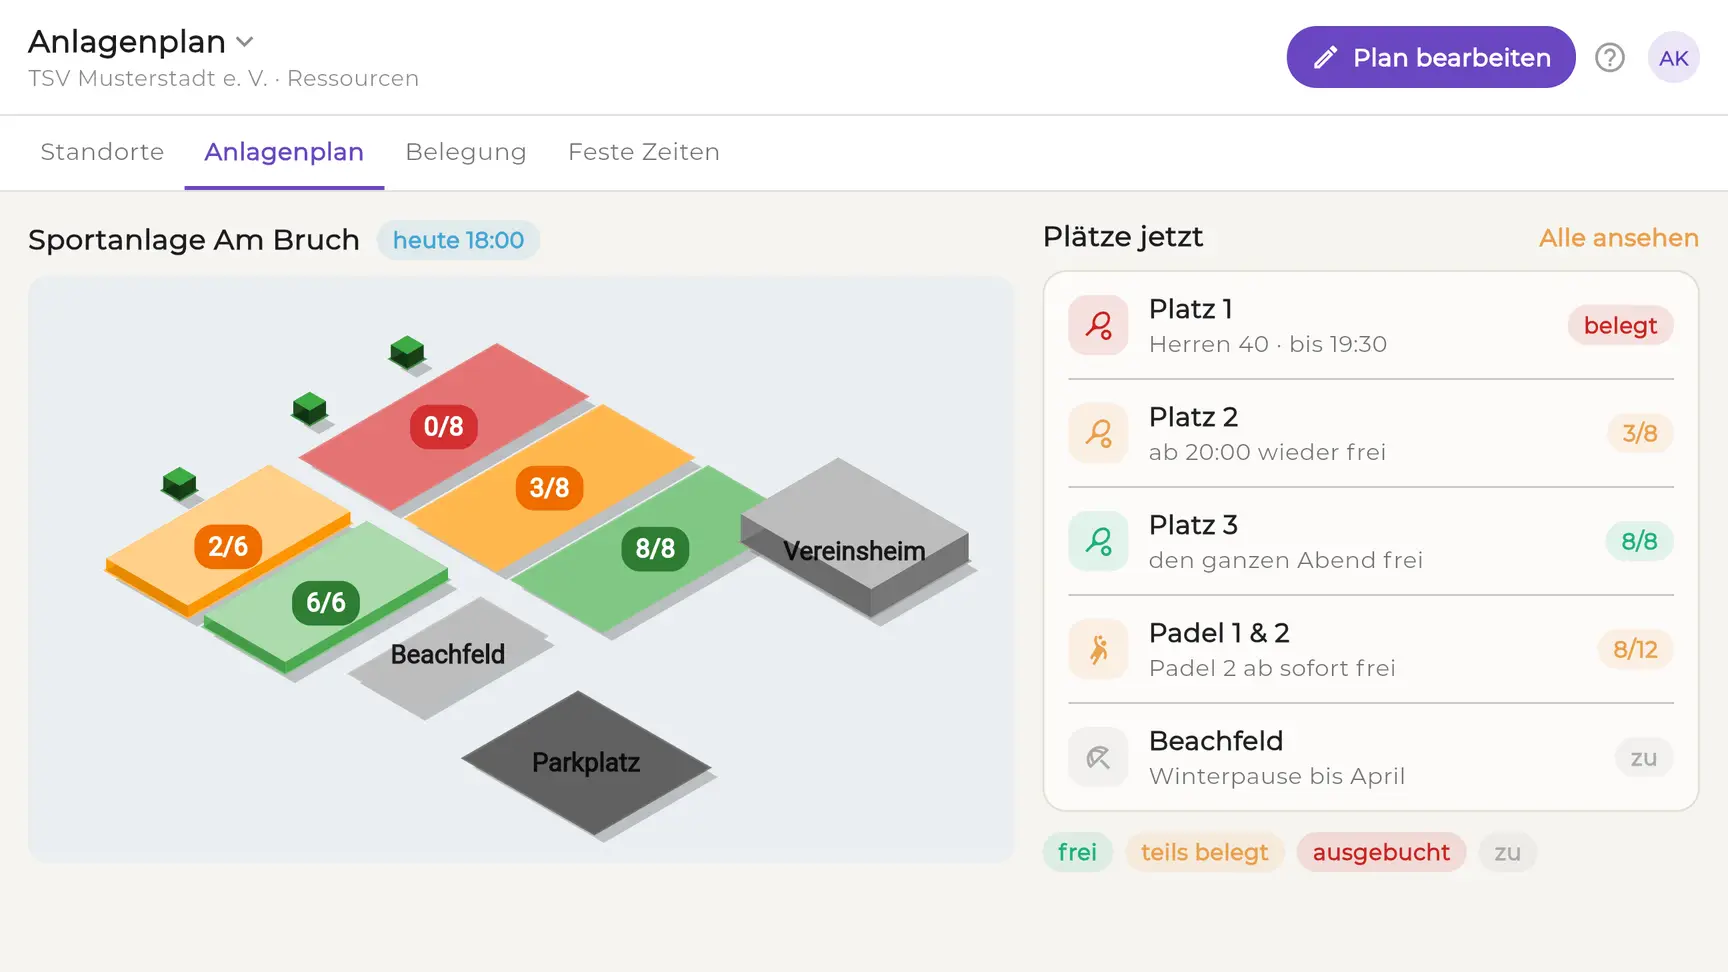1728x972 pixels.
Task: Open the Belegung tab
Action: [x=466, y=152]
